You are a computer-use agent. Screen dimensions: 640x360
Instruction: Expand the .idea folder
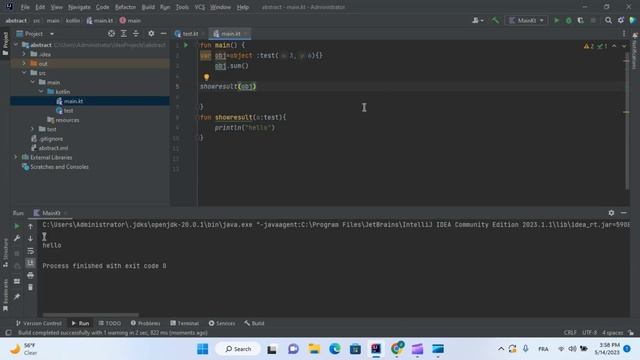tap(24, 54)
